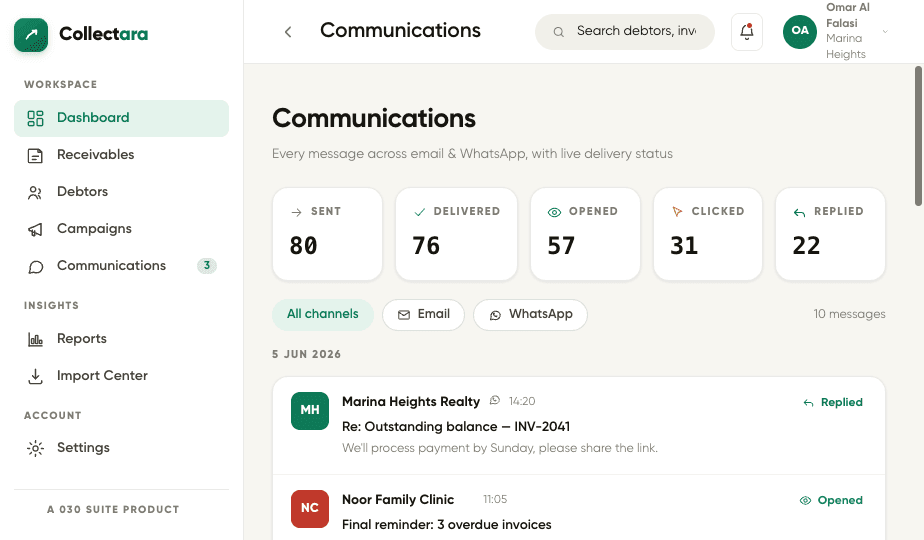
Task: Click the Communications unread badge 3
Action: pyautogui.click(x=207, y=266)
